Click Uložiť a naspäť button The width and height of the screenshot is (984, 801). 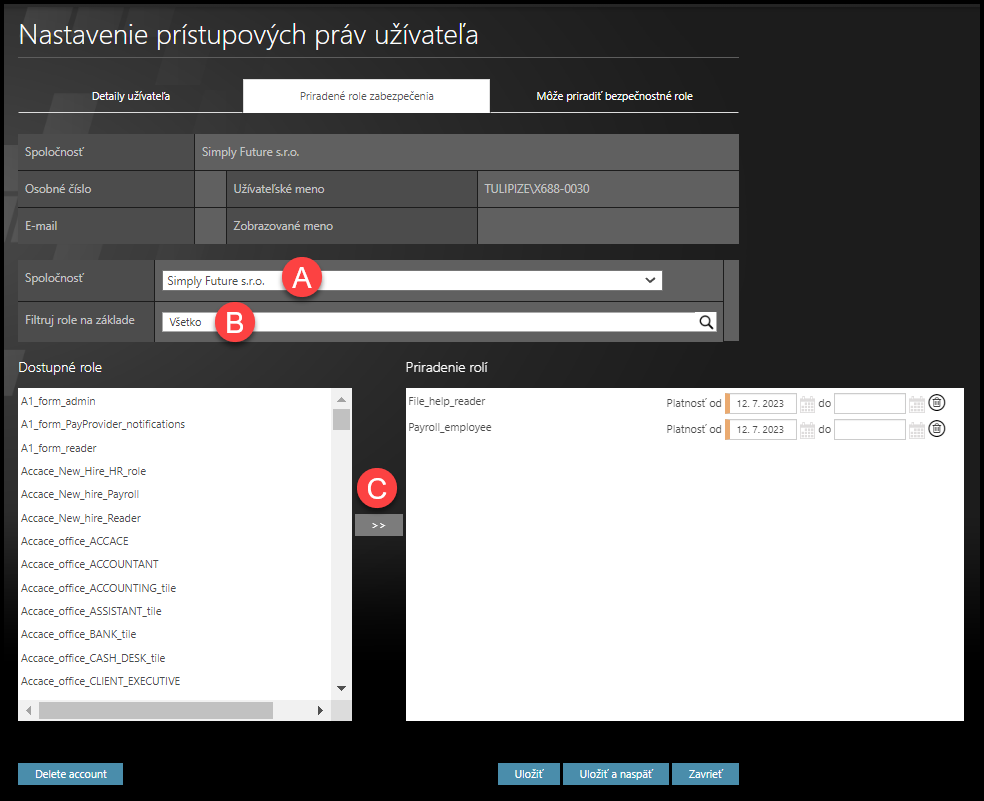coord(615,774)
